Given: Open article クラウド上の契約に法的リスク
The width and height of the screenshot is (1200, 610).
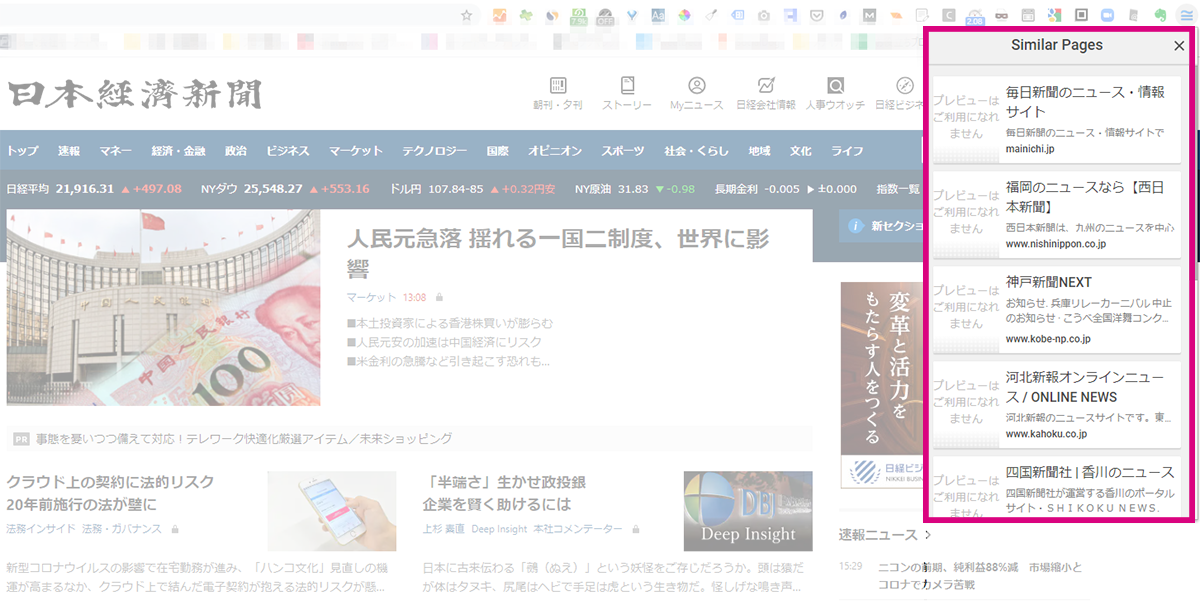Looking at the screenshot, I should pos(110,493).
